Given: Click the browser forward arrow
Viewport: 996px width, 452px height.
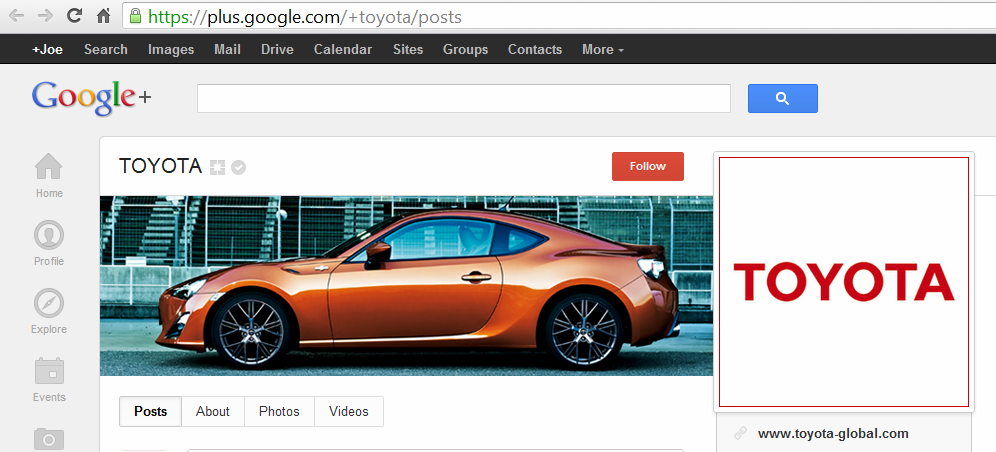Looking at the screenshot, I should (x=45, y=16).
